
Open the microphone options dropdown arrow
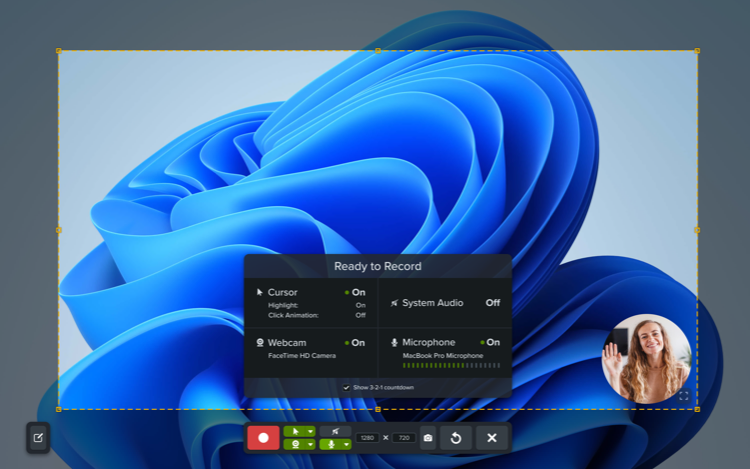click(x=346, y=444)
